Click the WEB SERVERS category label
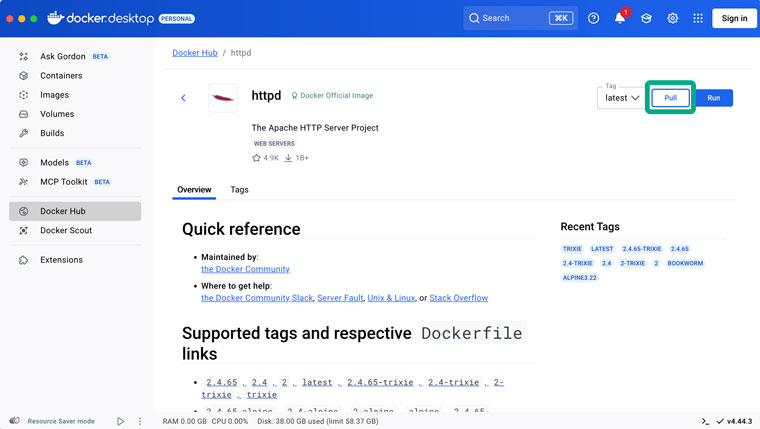Viewport: 760px width, 429px height. 274,143
